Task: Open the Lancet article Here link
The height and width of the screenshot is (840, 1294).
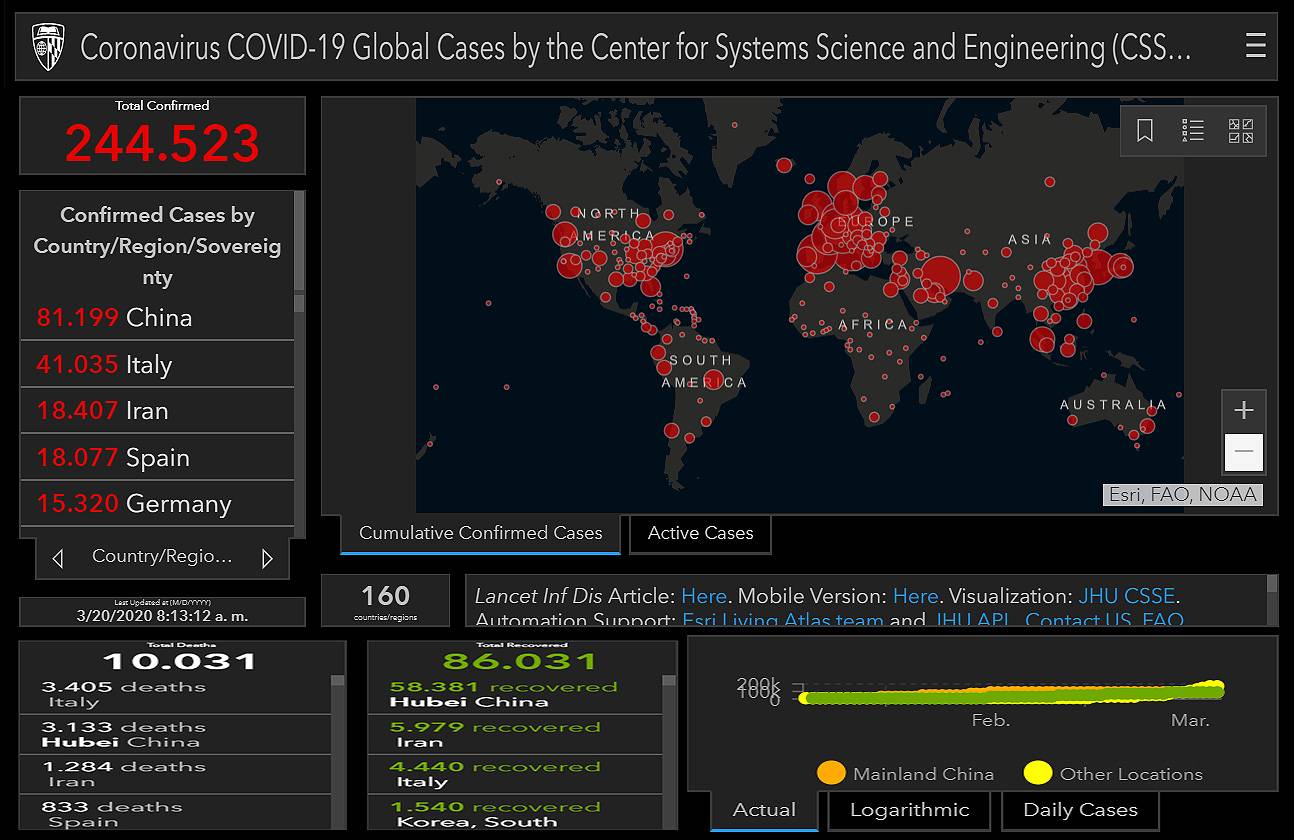Action: click(x=704, y=596)
